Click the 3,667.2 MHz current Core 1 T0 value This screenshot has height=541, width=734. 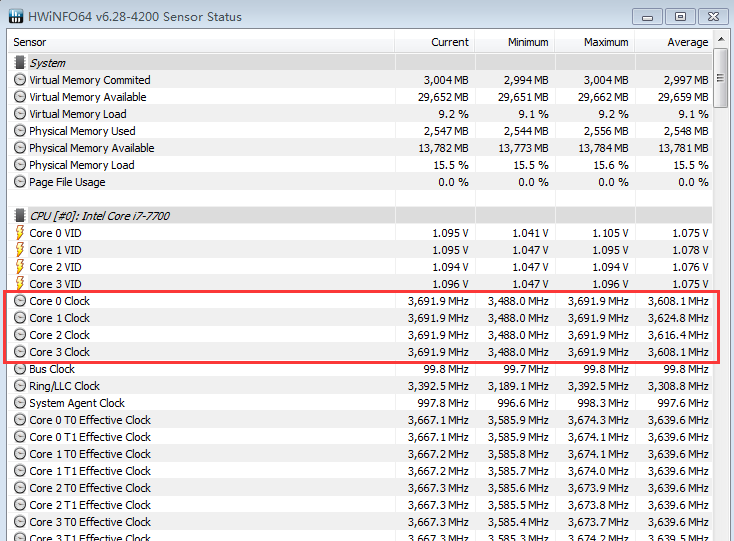(438, 454)
